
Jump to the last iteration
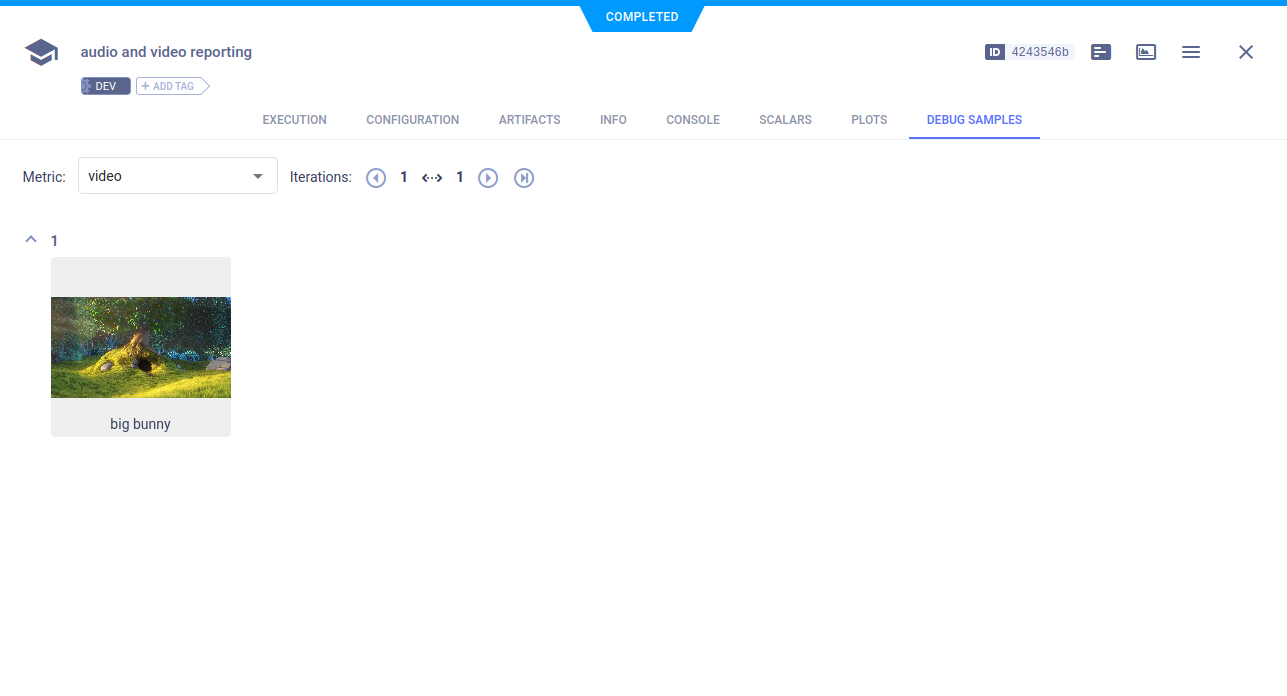[x=524, y=177]
